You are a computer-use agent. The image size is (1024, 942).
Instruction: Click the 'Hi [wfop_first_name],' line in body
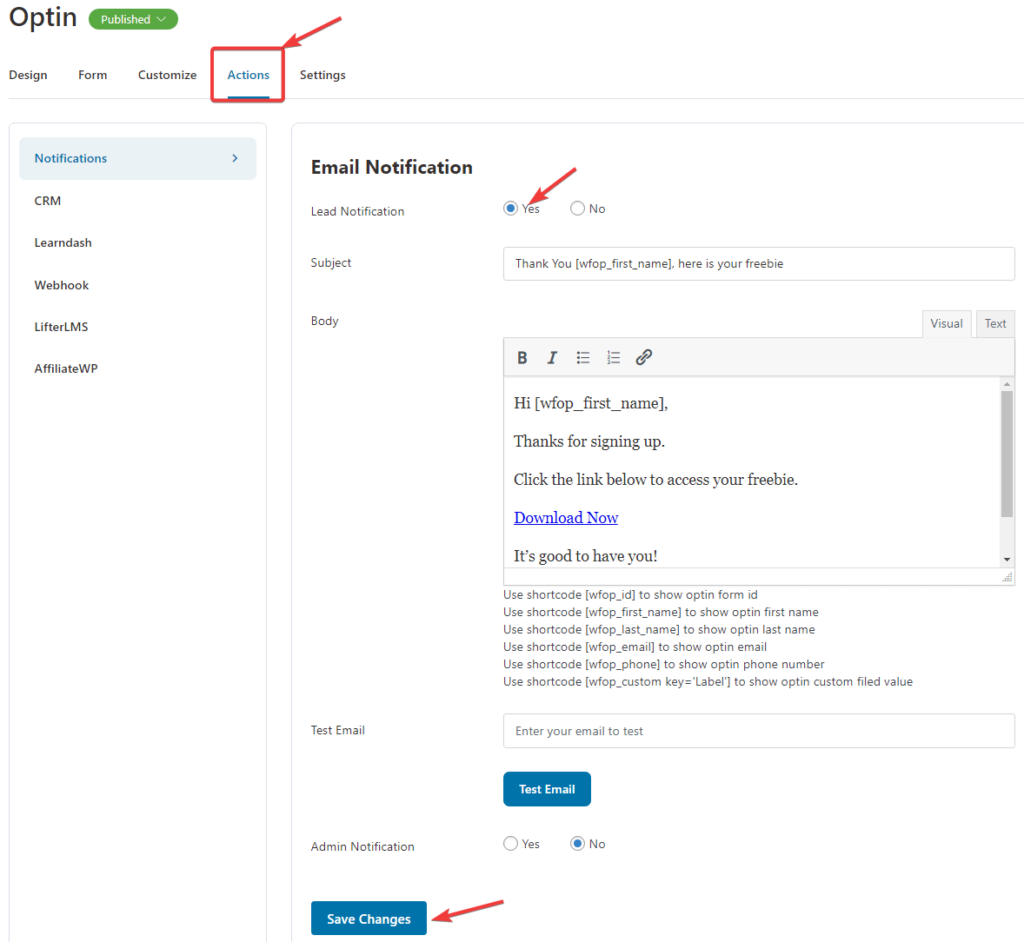590,403
